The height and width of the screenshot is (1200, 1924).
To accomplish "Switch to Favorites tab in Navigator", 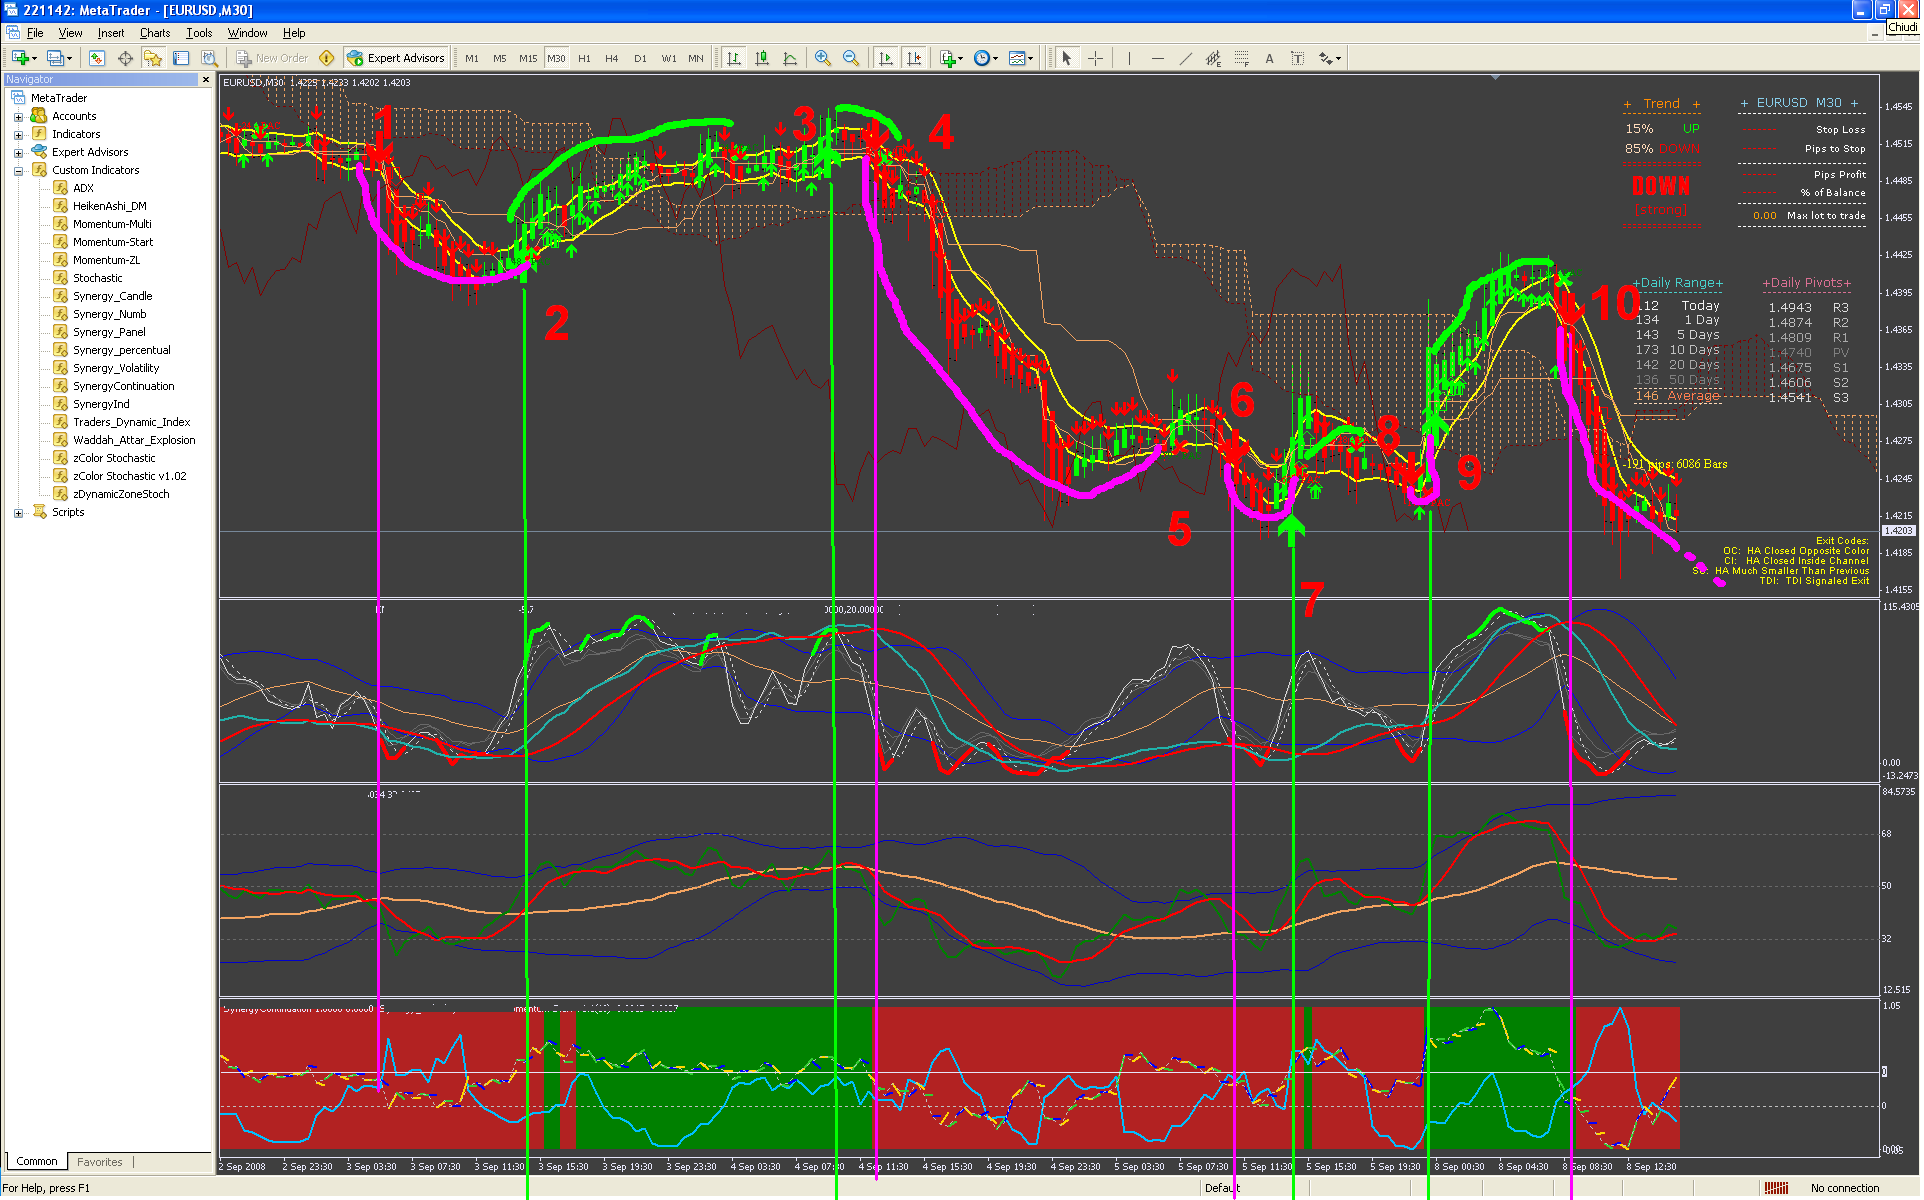I will click(x=100, y=1162).
